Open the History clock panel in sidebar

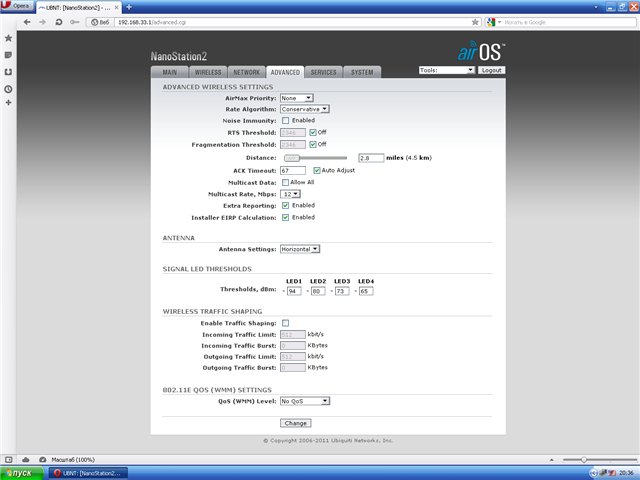(x=8, y=89)
